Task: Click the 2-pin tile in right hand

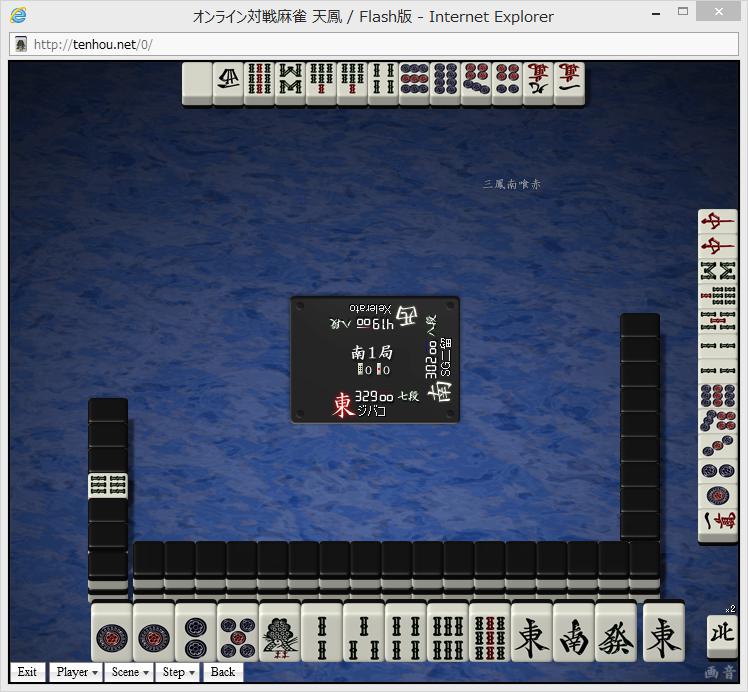Action: pyautogui.click(x=717, y=470)
